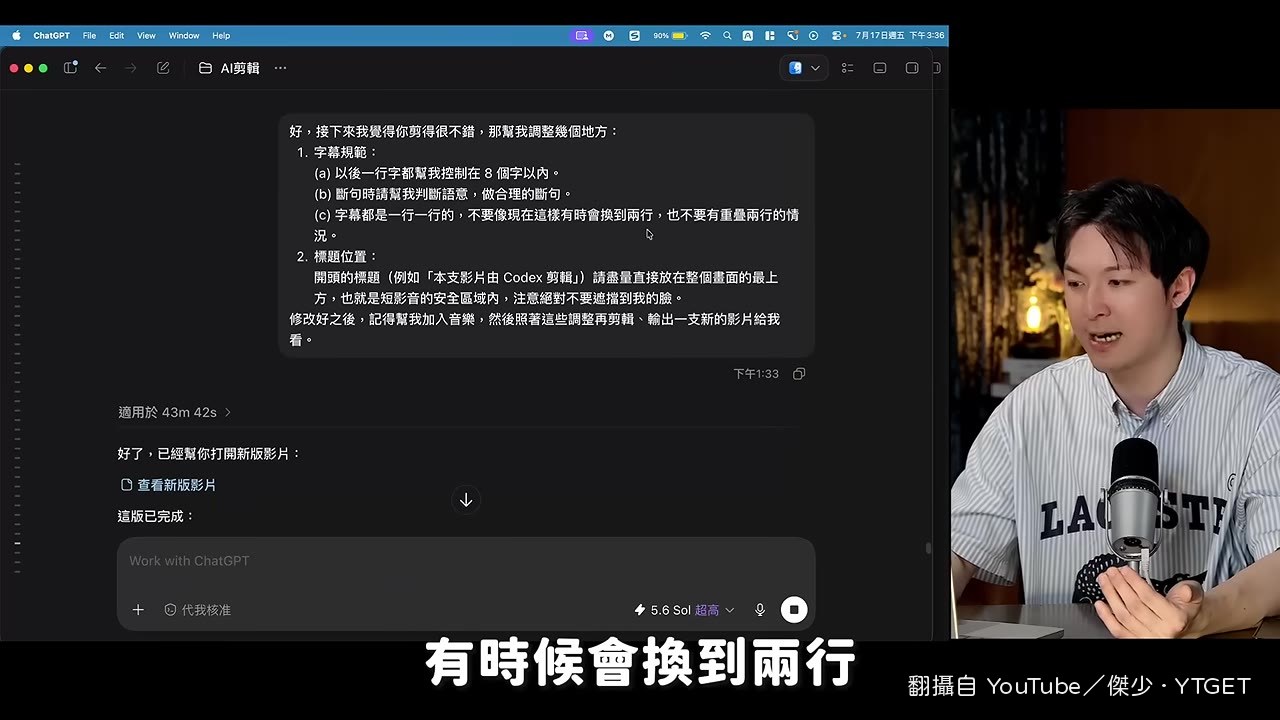The image size is (1280, 720).
Task: Open the three-dot more options menu
Action: tap(280, 68)
